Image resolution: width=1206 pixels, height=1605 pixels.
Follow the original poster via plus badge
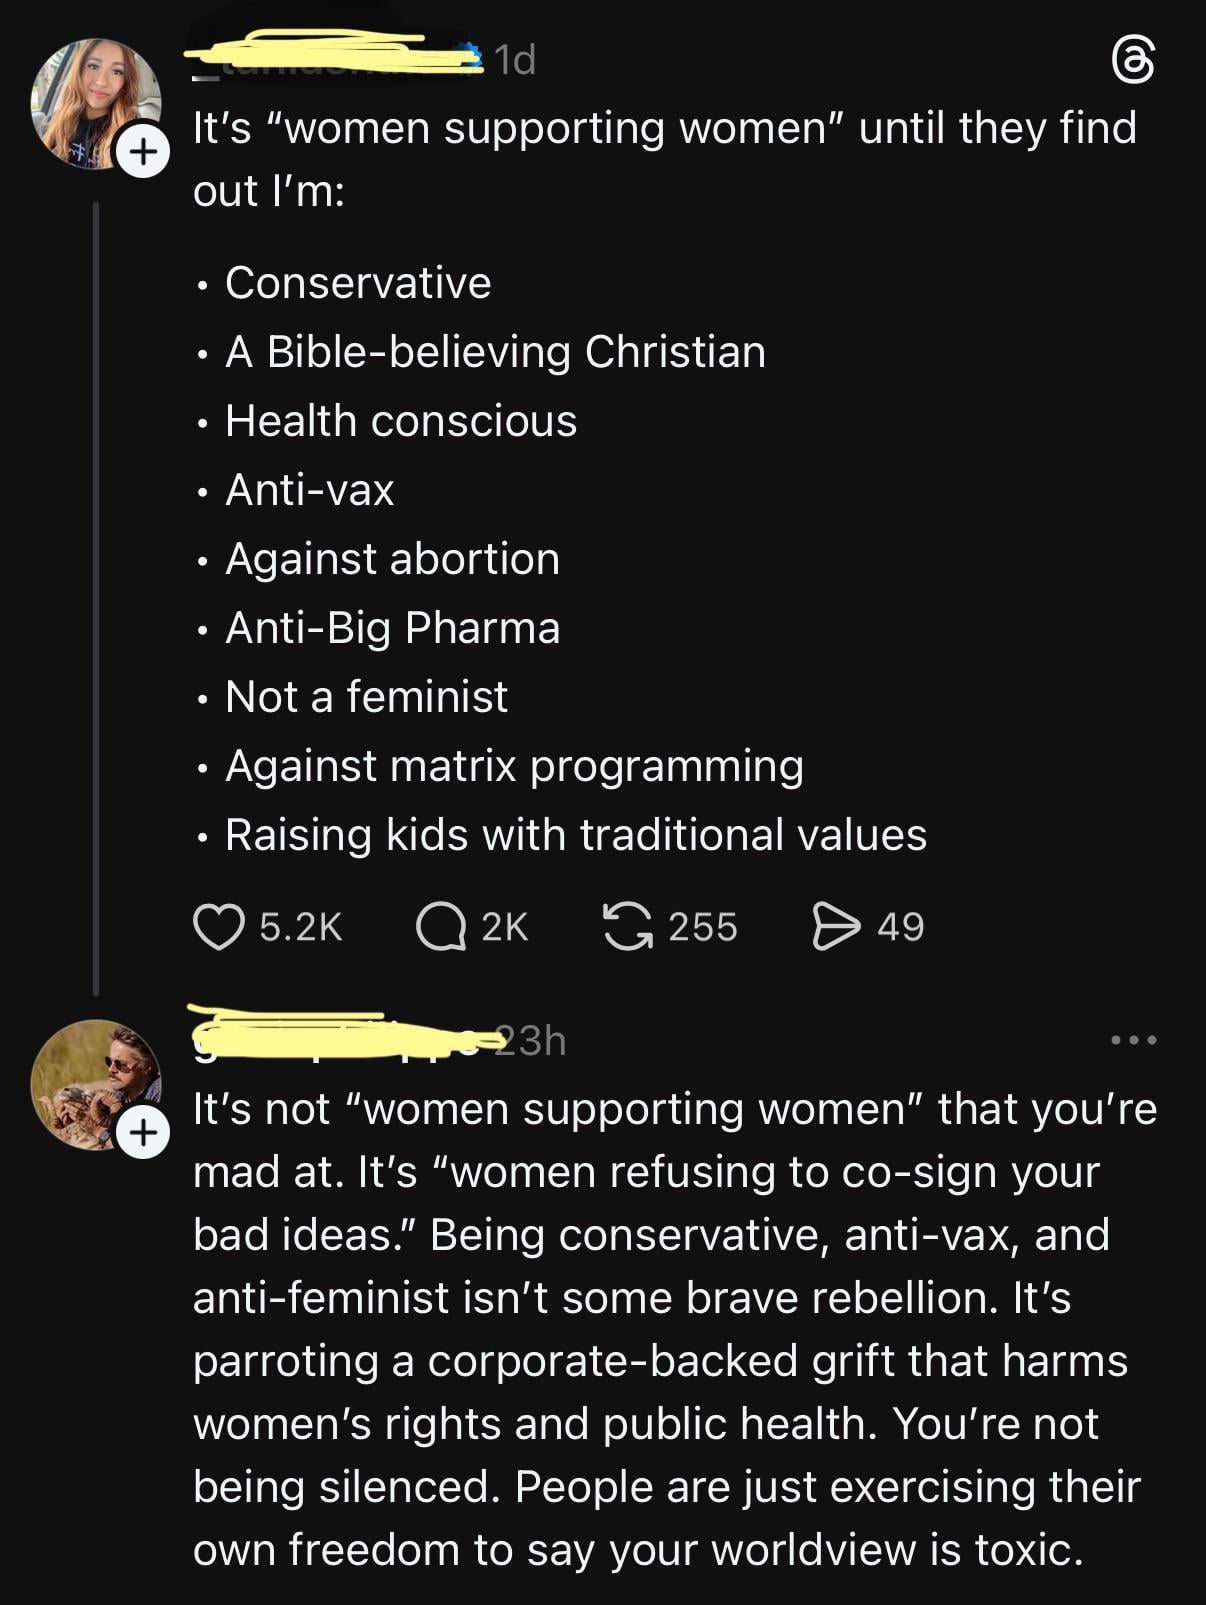click(x=144, y=152)
